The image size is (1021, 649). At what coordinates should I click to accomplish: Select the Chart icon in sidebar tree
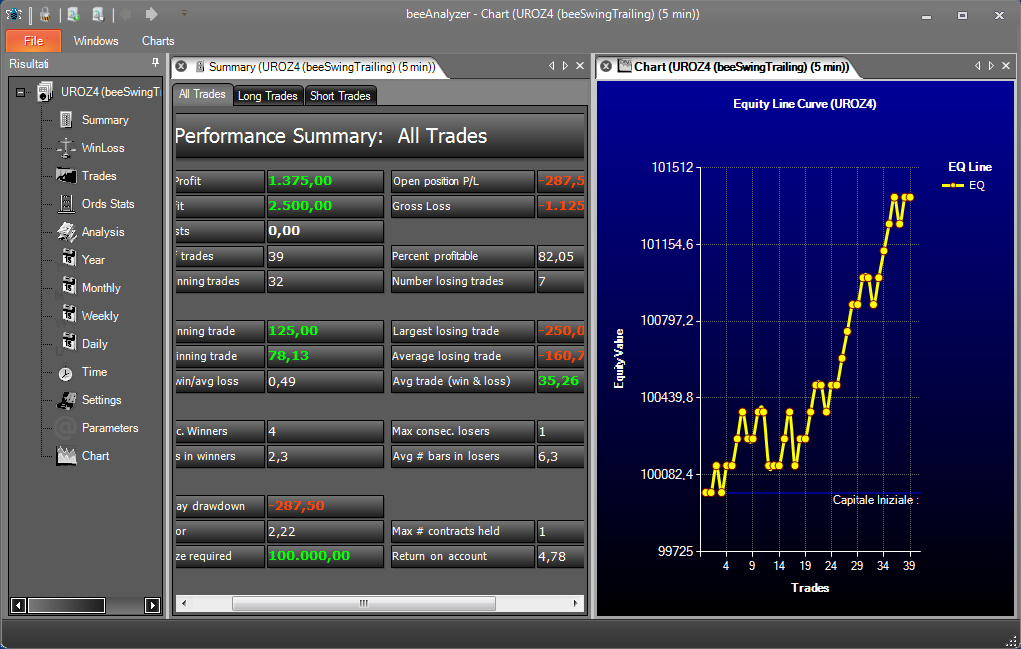point(66,456)
